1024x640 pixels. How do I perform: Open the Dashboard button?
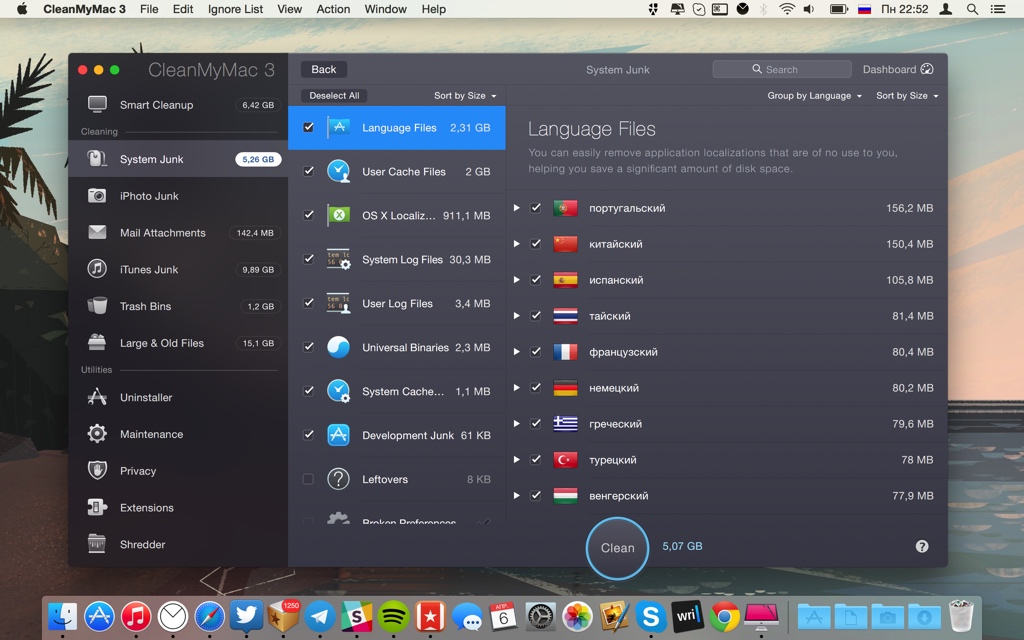(x=898, y=69)
